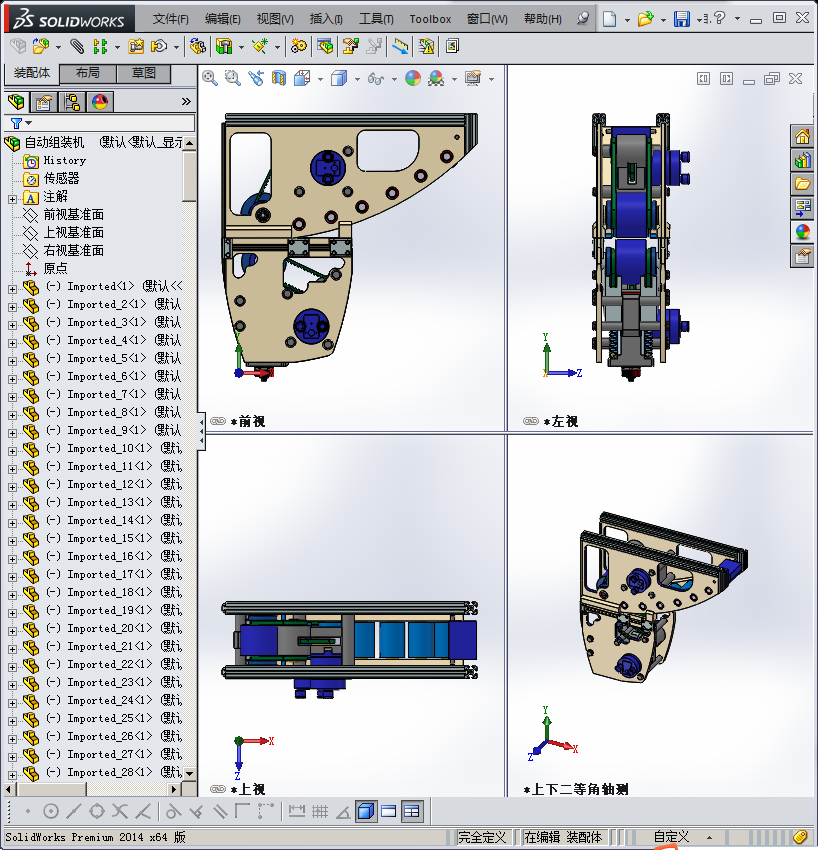Click the Edit Appearance color sphere icon
This screenshot has height=850, width=818.
tap(413, 79)
